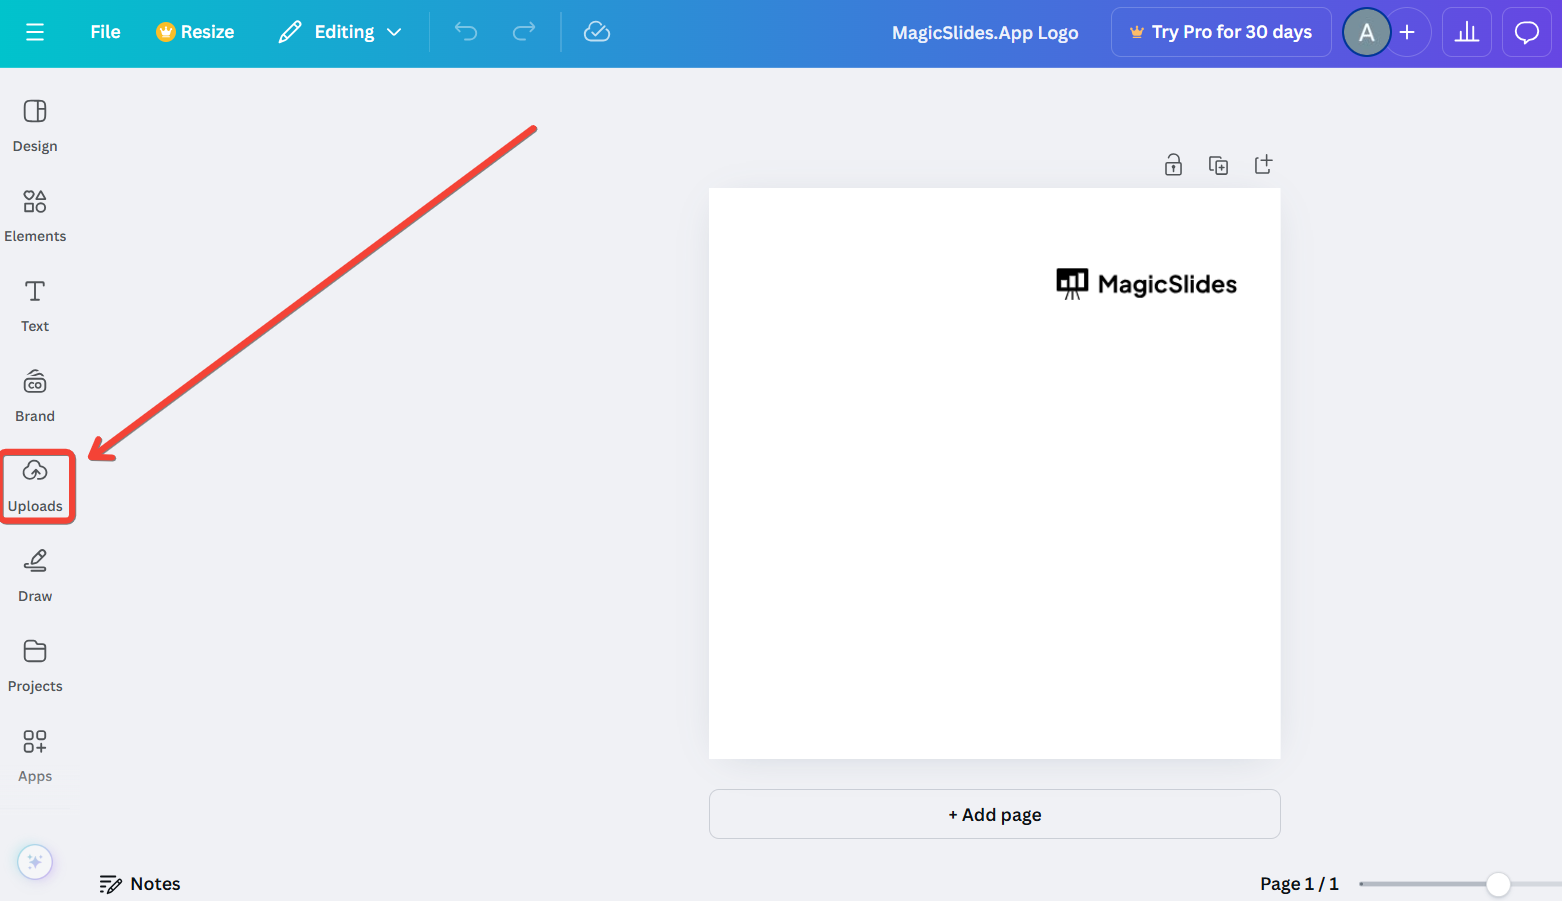Redo the last action

tap(524, 32)
